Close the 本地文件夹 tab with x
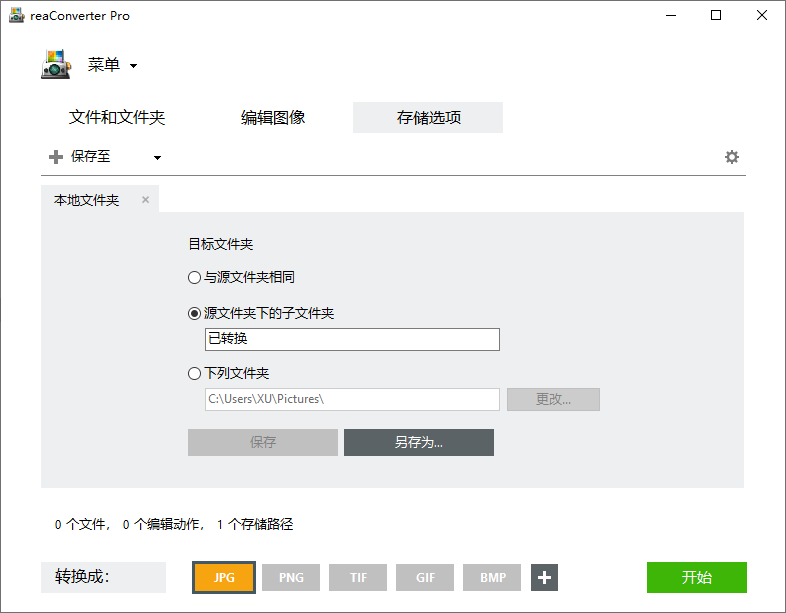This screenshot has height=613, width=786. tap(145, 200)
